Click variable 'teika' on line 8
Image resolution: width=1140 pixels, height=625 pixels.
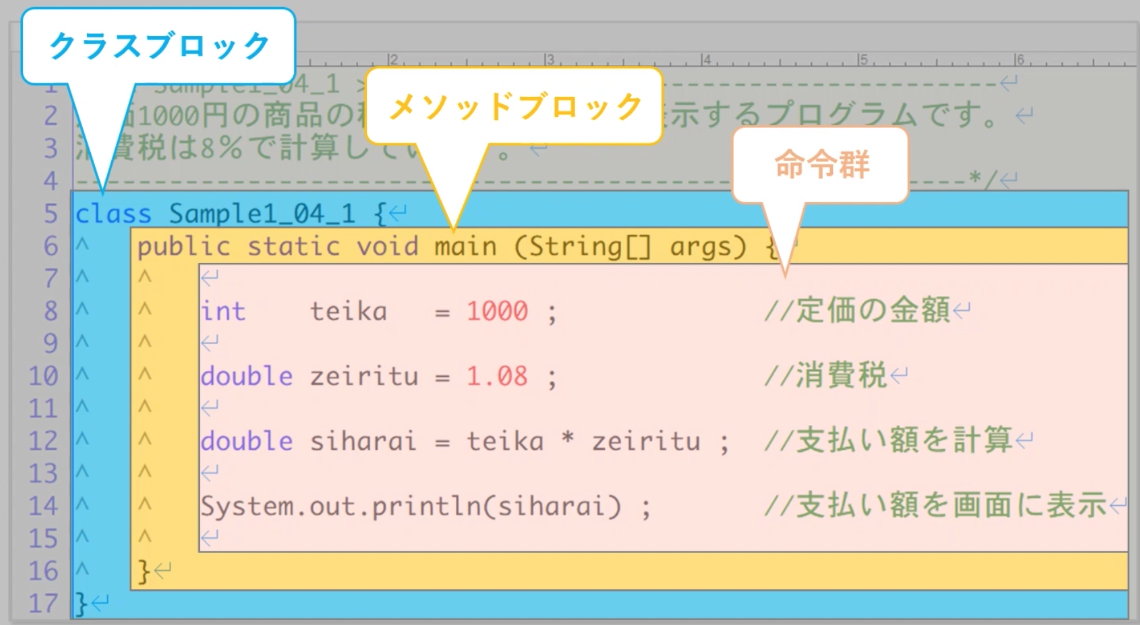[348, 311]
